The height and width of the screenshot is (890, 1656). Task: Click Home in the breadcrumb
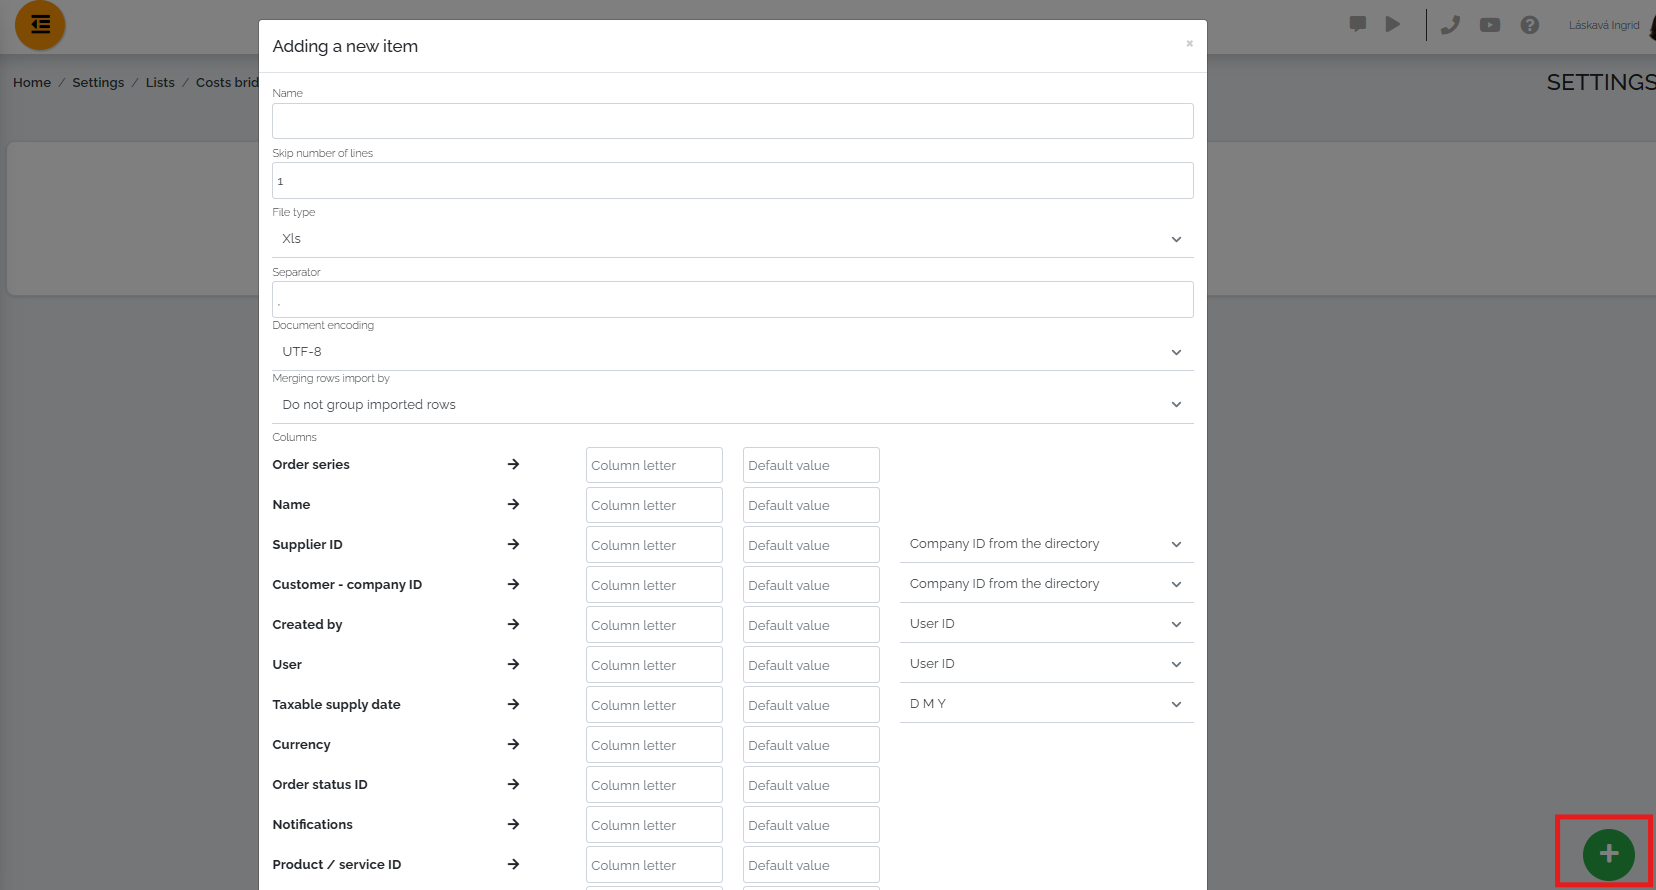click(x=32, y=83)
